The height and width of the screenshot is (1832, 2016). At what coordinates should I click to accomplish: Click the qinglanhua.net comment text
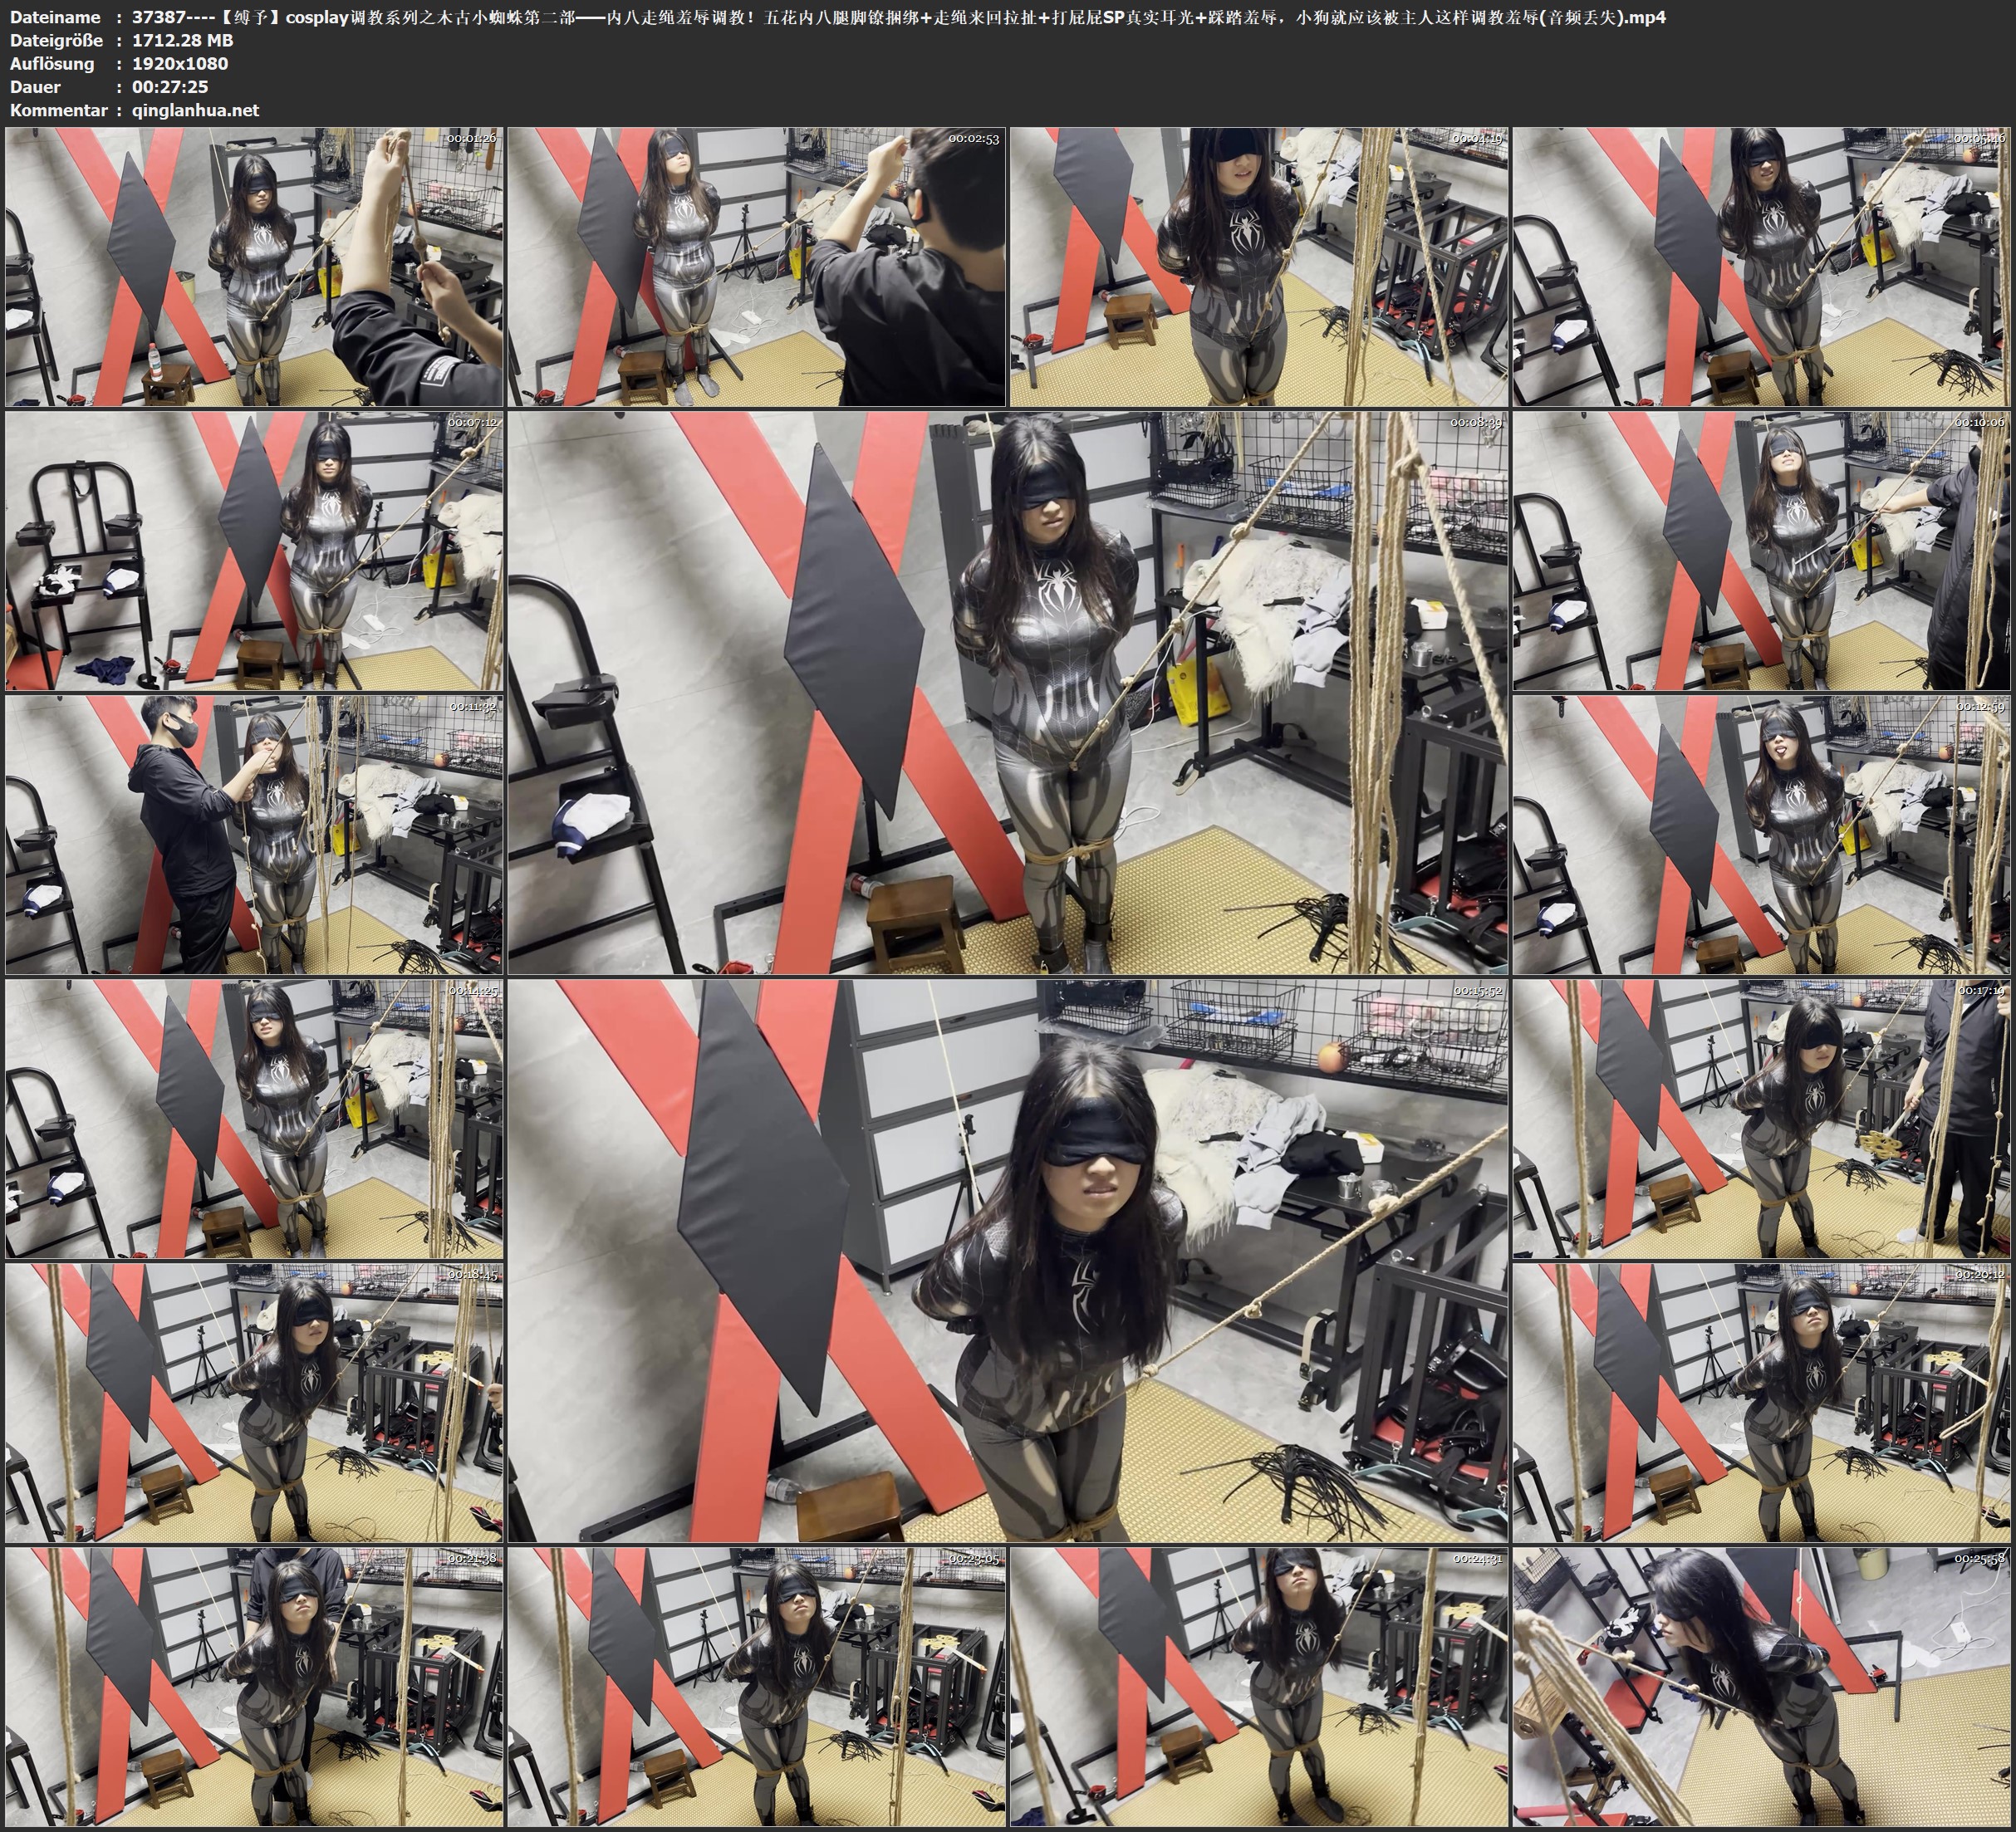[x=195, y=110]
